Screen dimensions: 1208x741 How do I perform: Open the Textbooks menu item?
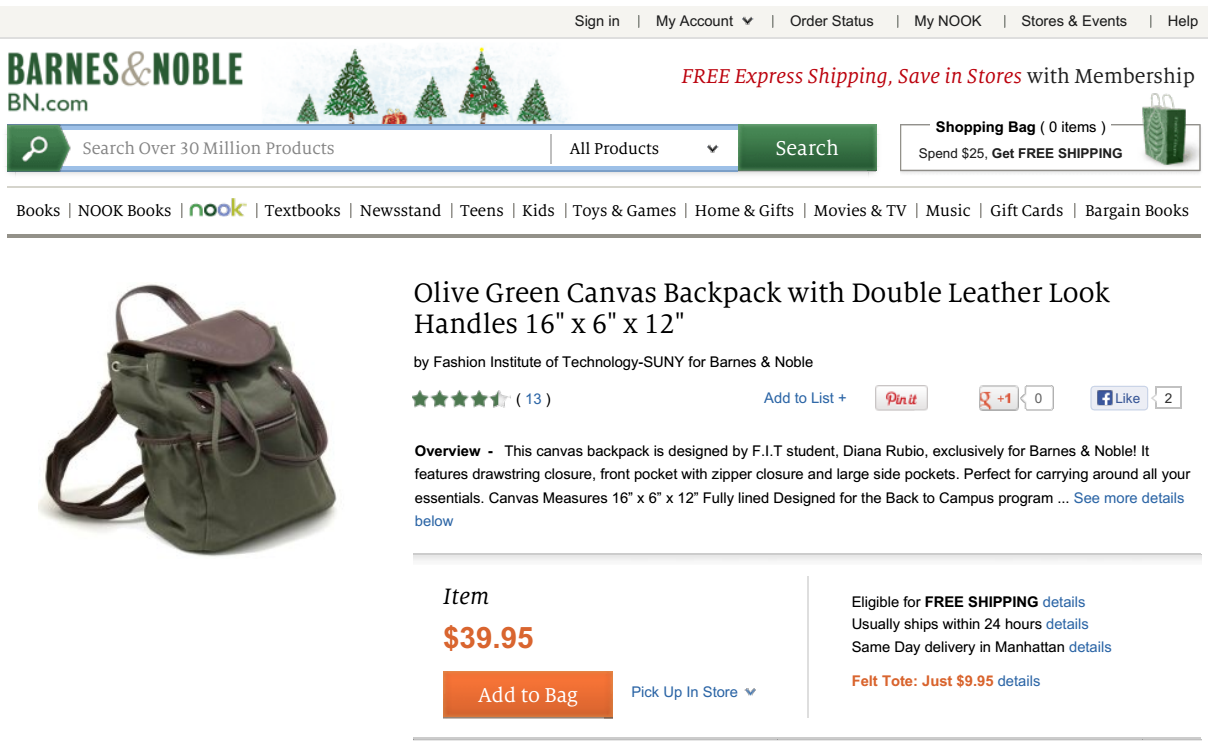[302, 211]
